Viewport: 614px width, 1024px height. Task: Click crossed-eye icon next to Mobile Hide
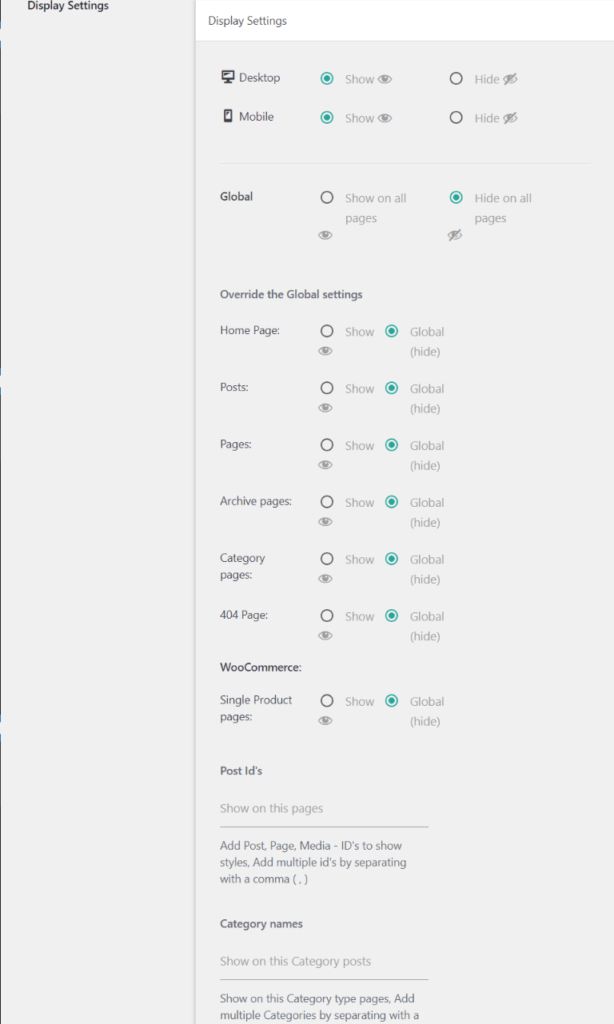click(x=510, y=118)
